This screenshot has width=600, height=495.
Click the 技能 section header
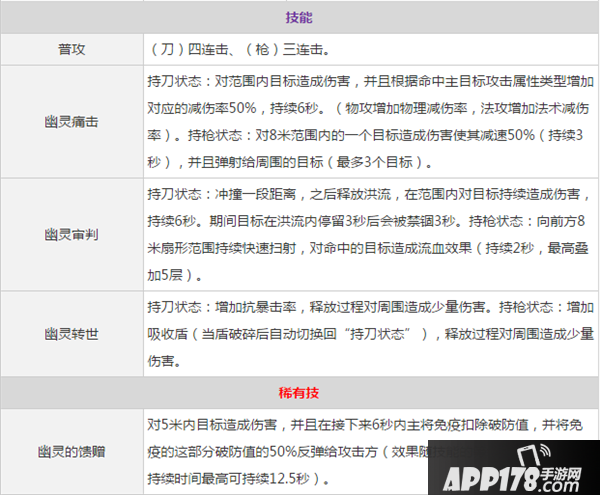pos(299,18)
